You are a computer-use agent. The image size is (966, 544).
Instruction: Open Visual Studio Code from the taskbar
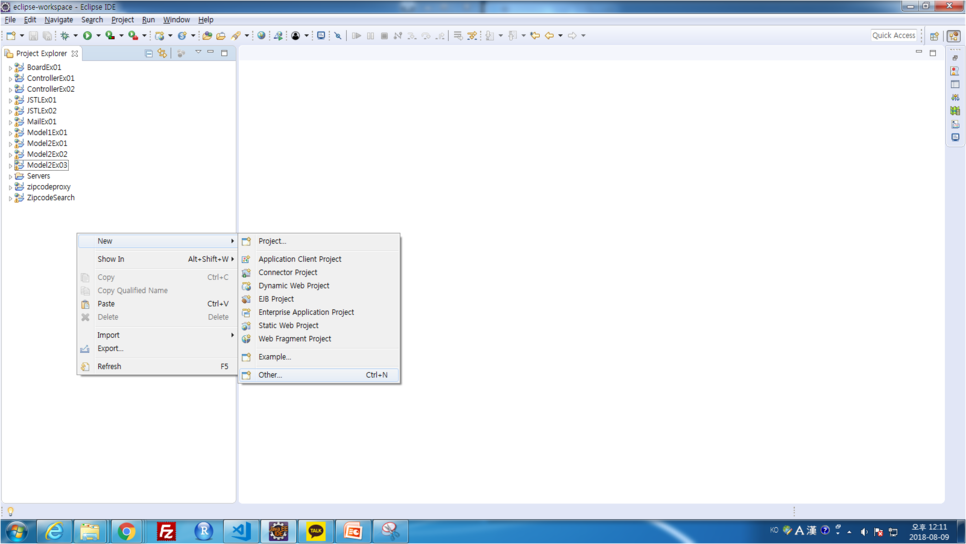click(240, 531)
